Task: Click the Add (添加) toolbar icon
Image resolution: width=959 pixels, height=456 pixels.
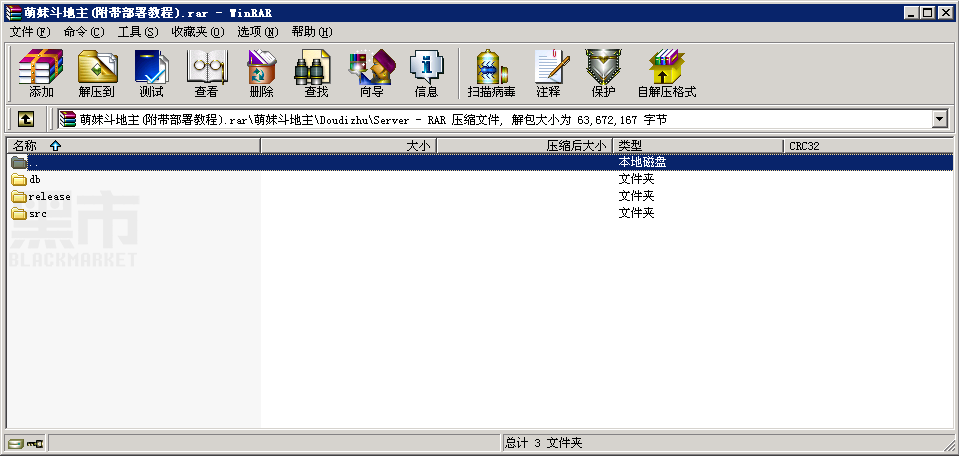Action: (x=41, y=73)
